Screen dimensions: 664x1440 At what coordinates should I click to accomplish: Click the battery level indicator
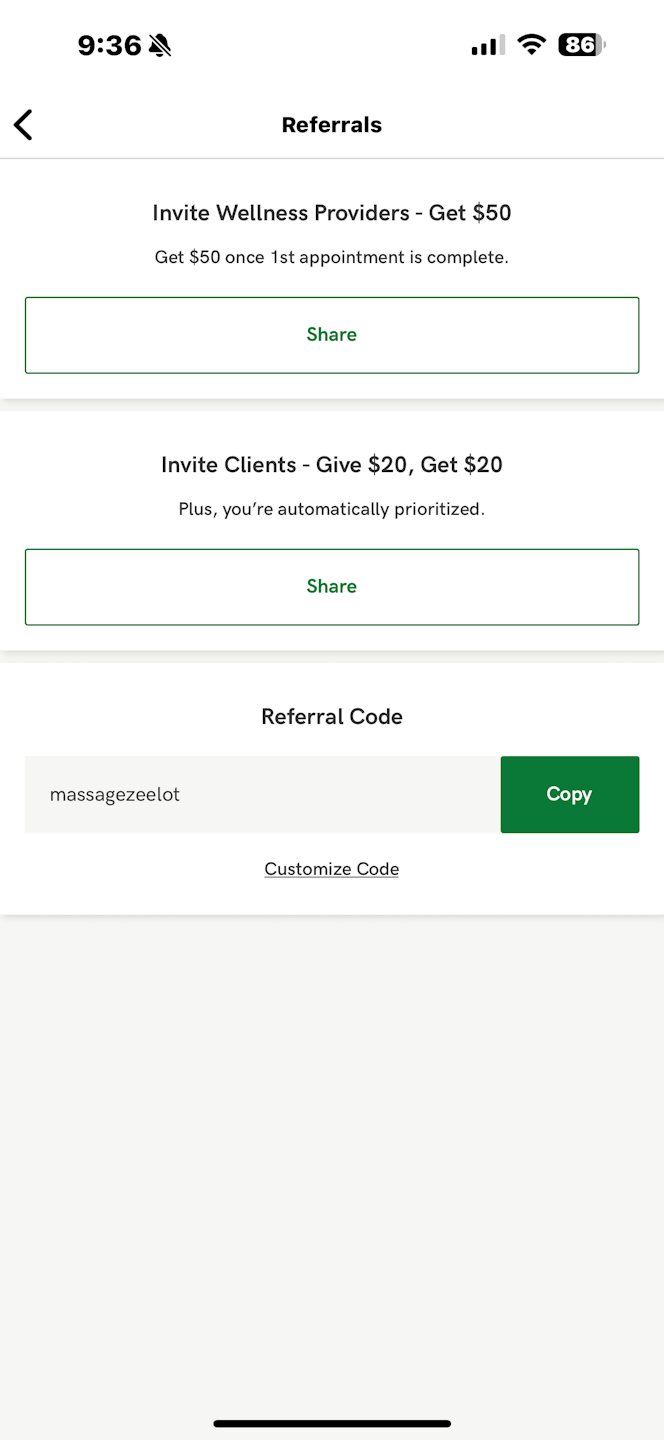(581, 45)
